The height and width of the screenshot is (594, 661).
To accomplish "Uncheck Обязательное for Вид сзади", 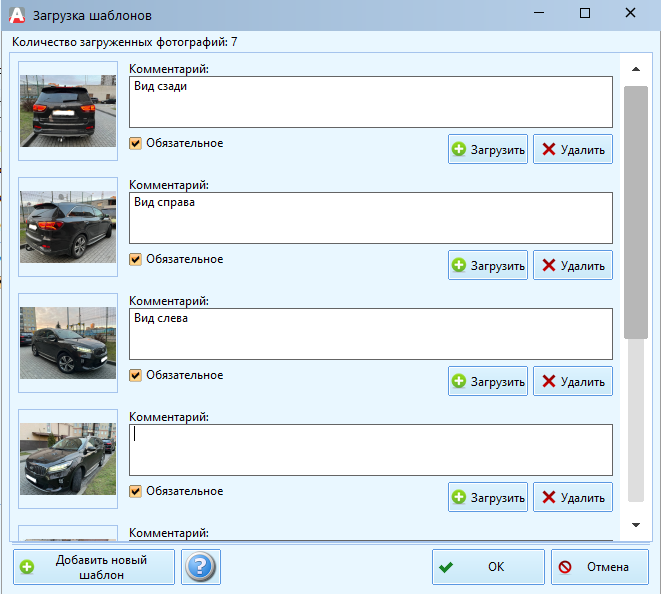I will pyautogui.click(x=135, y=143).
